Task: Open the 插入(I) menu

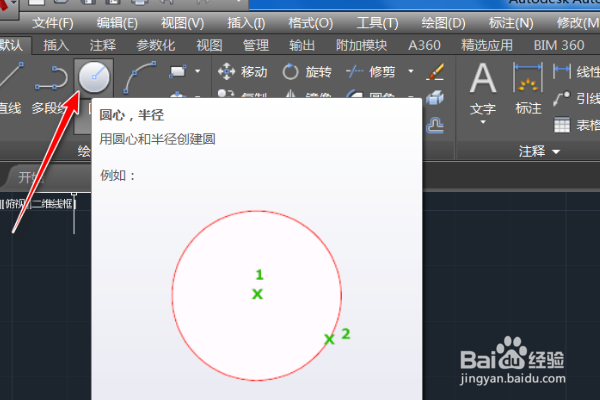Action: click(x=246, y=23)
